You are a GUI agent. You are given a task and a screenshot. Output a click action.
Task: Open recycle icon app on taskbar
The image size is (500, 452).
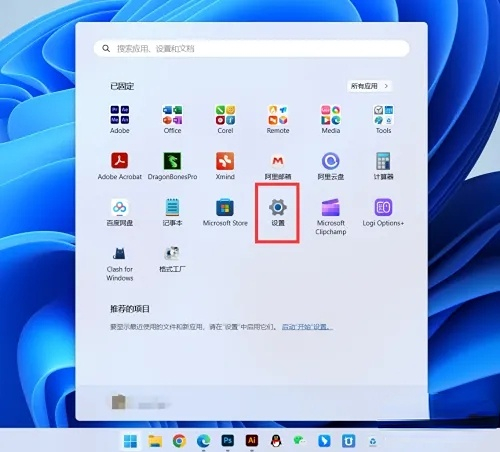[x=373, y=442]
